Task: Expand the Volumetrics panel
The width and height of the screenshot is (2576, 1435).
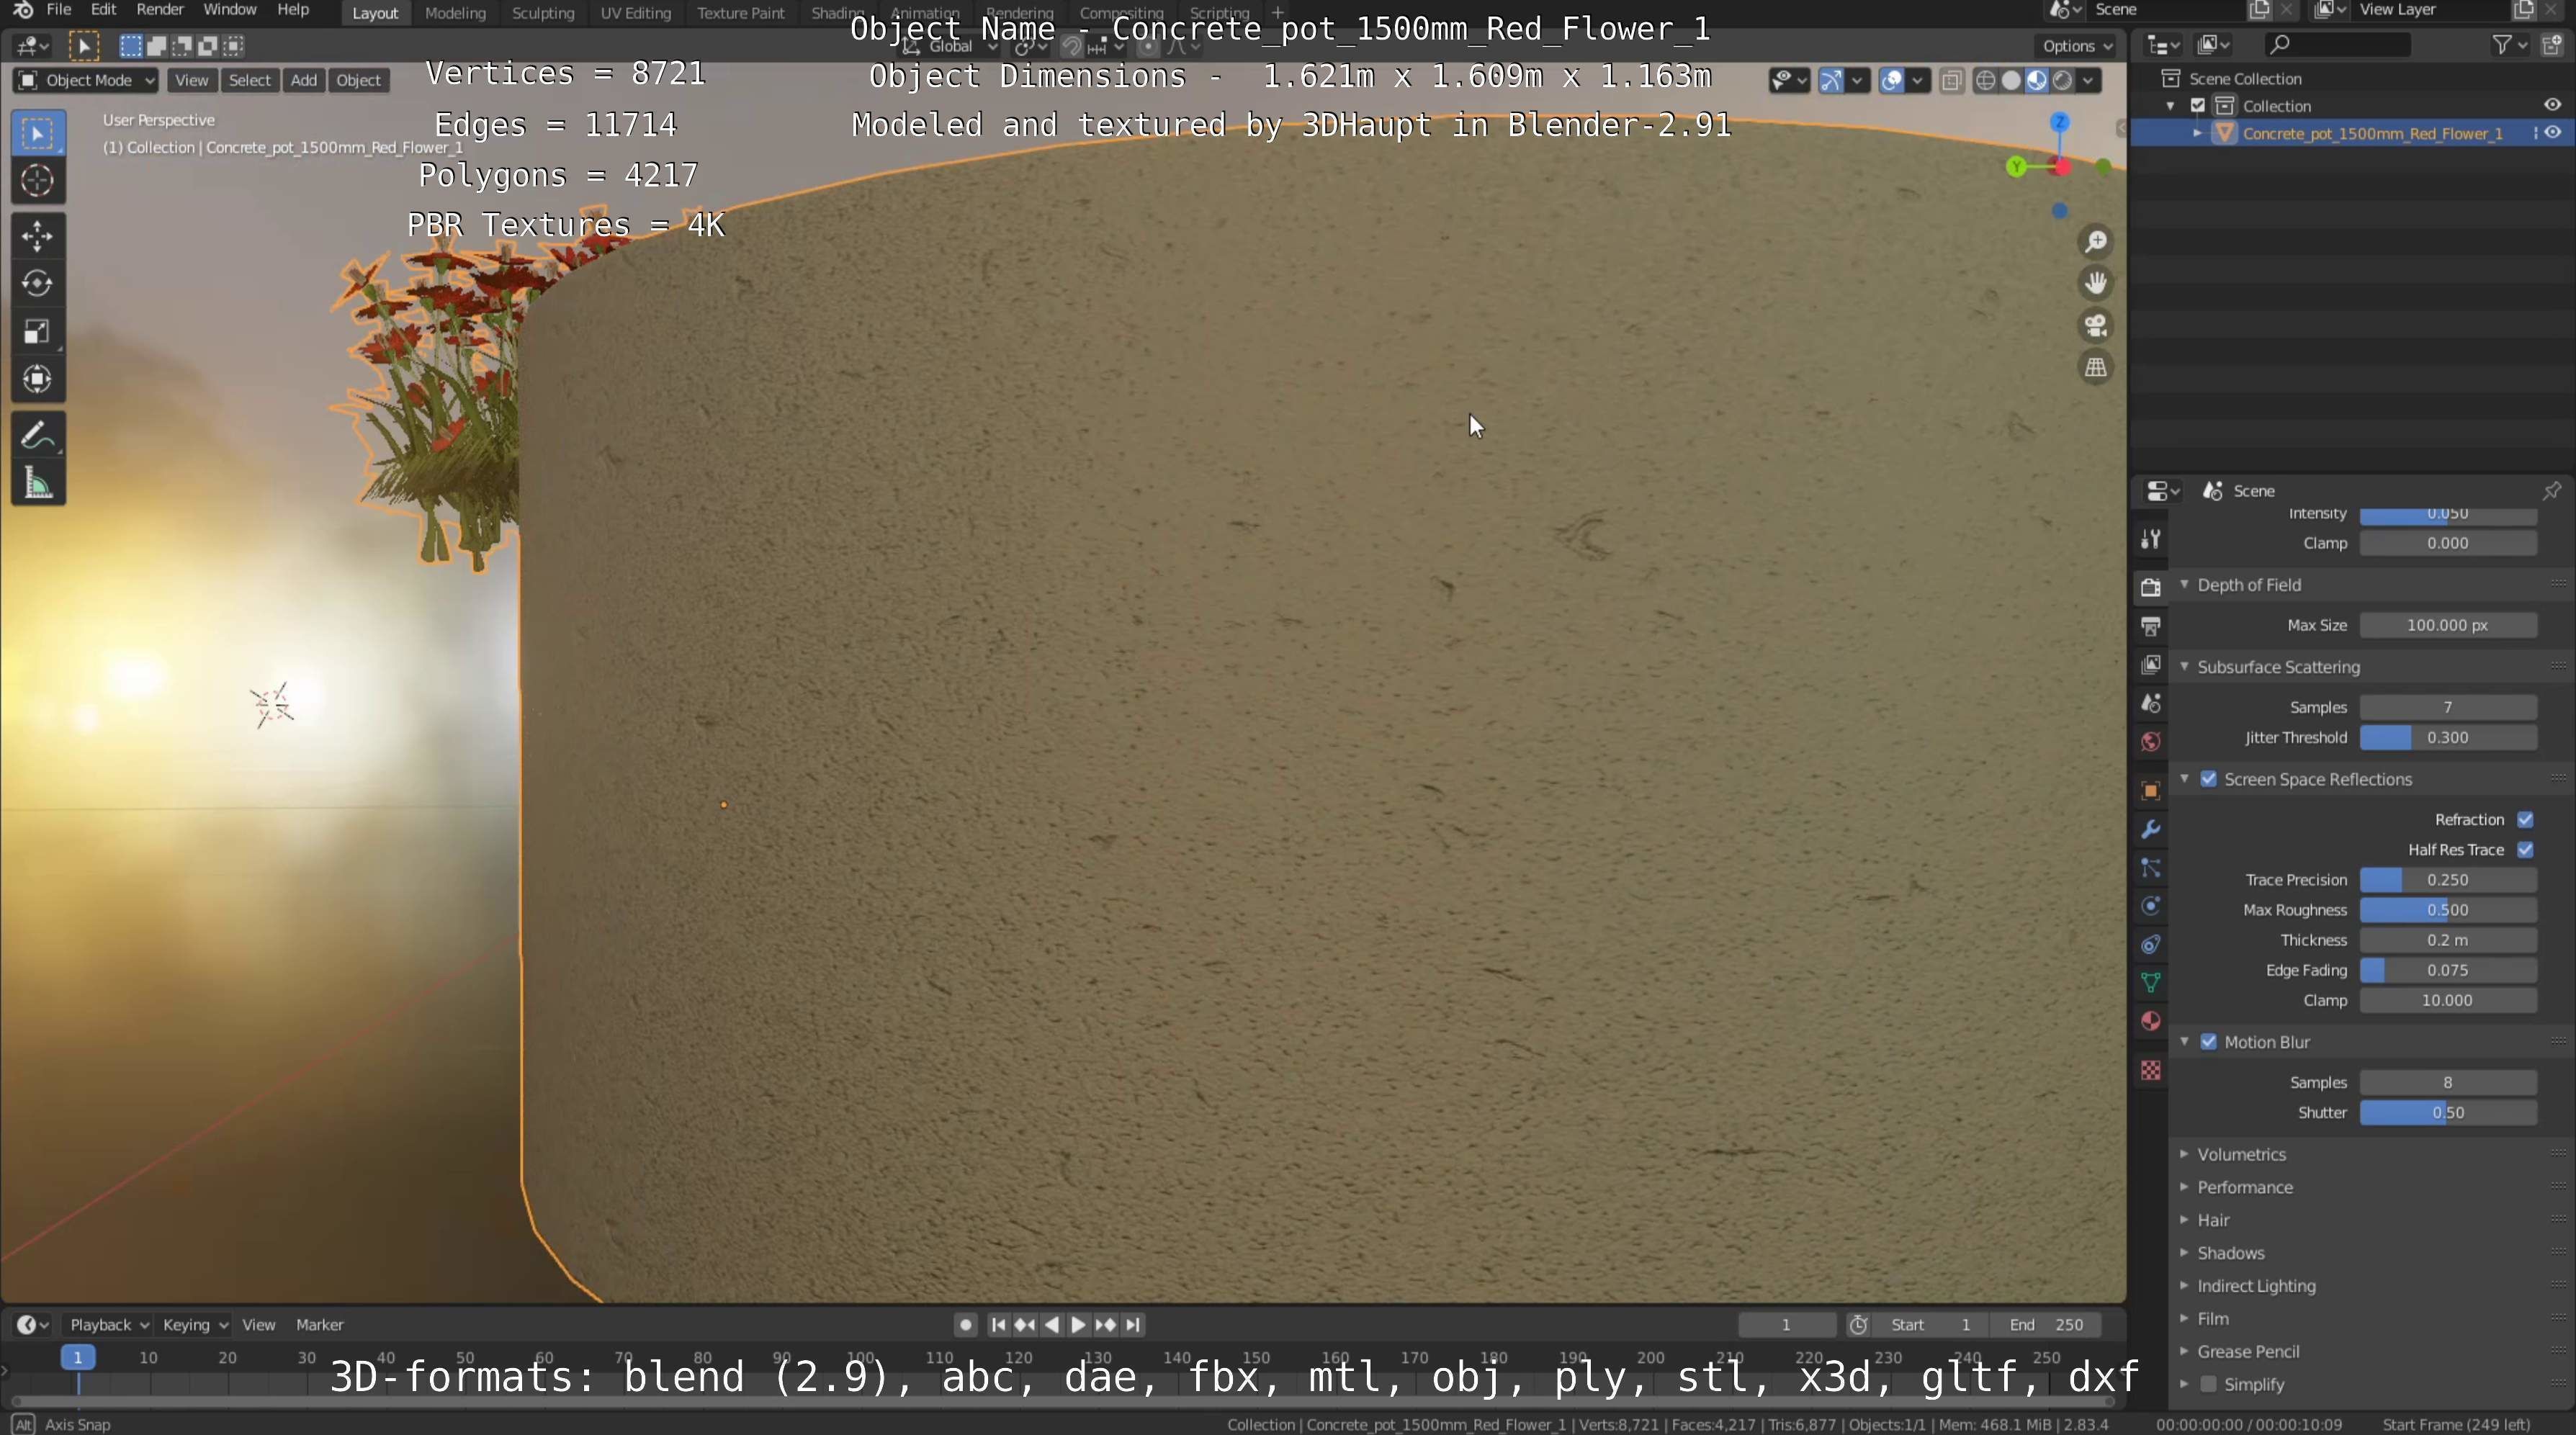Action: point(2241,1154)
